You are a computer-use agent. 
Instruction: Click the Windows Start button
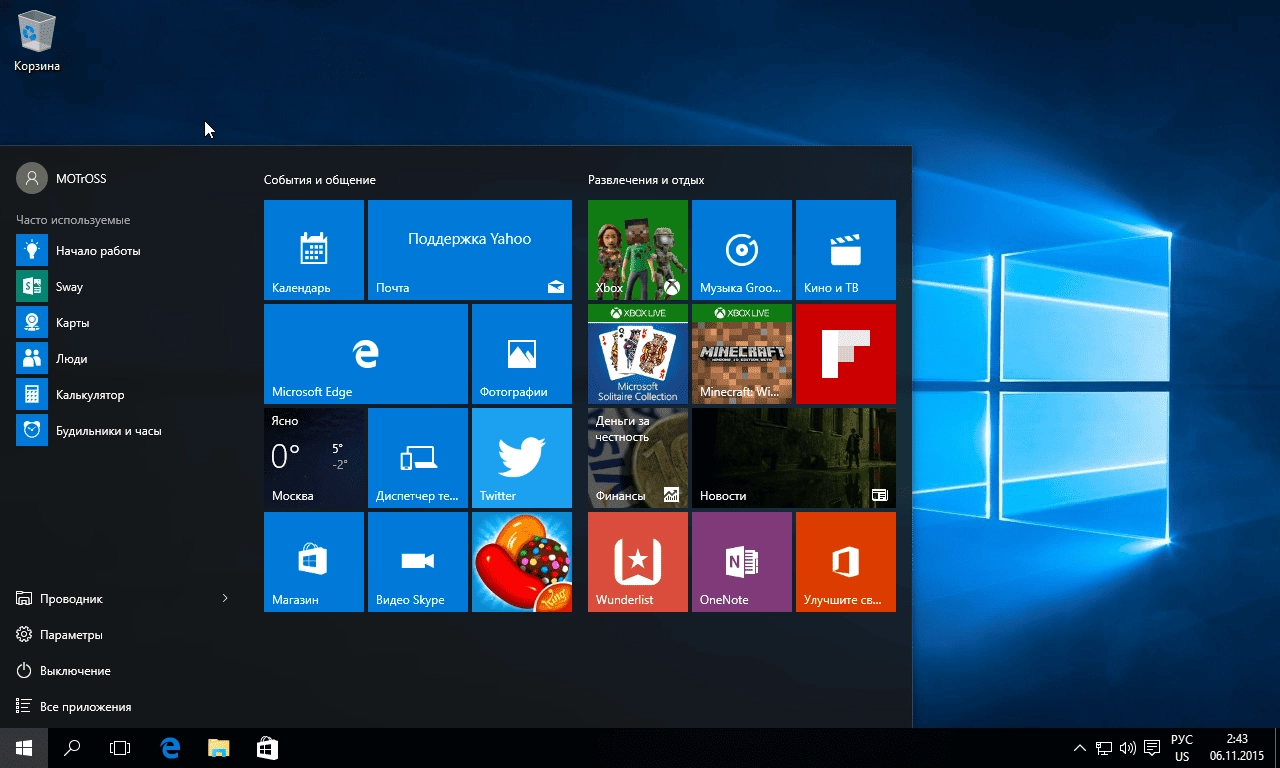24,748
